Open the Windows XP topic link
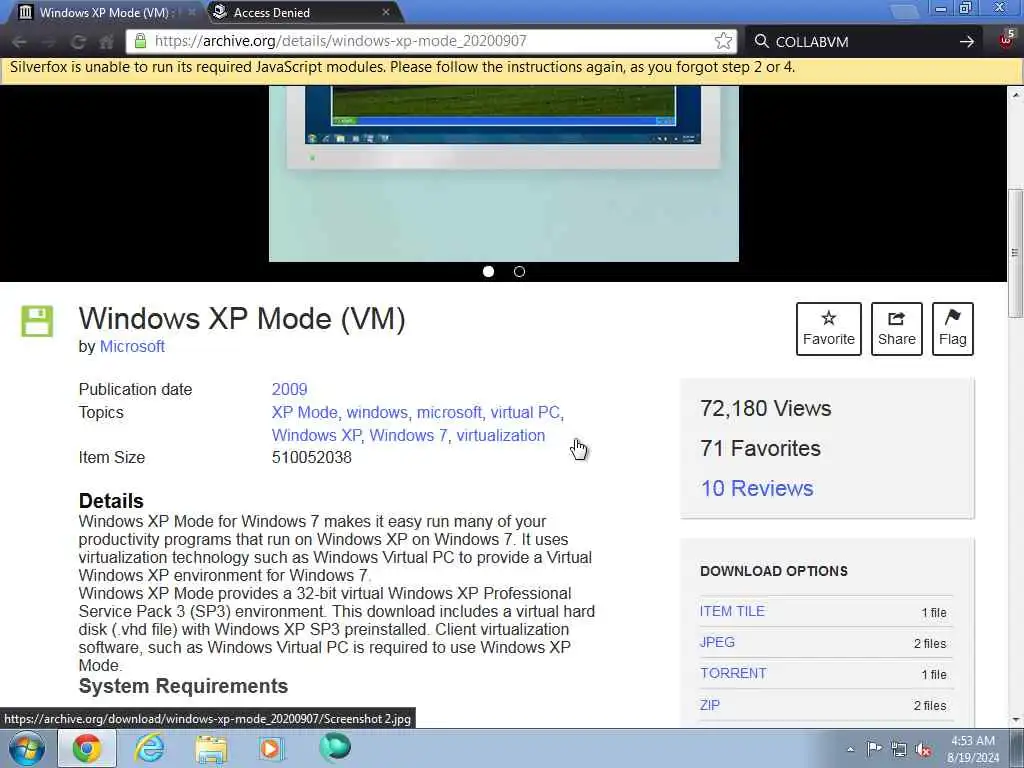Image resolution: width=1024 pixels, height=768 pixels. coord(316,436)
